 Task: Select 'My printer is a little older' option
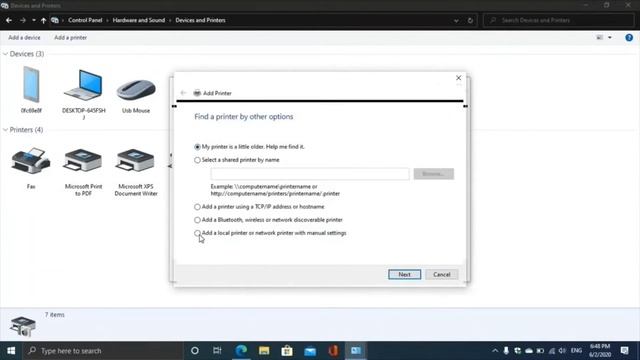(198, 147)
